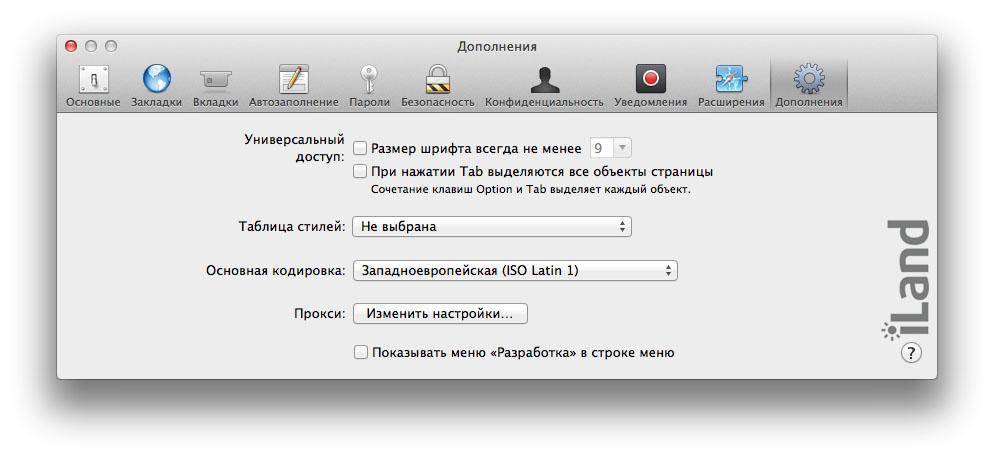994x458 pixels.
Task: Open the Безопасность padlock icon
Action: point(437,79)
